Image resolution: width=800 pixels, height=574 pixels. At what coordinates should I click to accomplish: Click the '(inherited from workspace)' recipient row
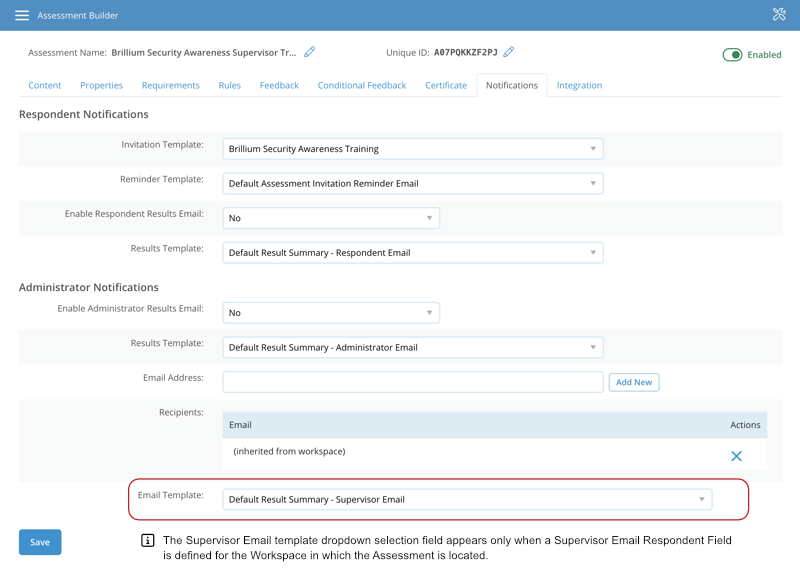coord(494,453)
